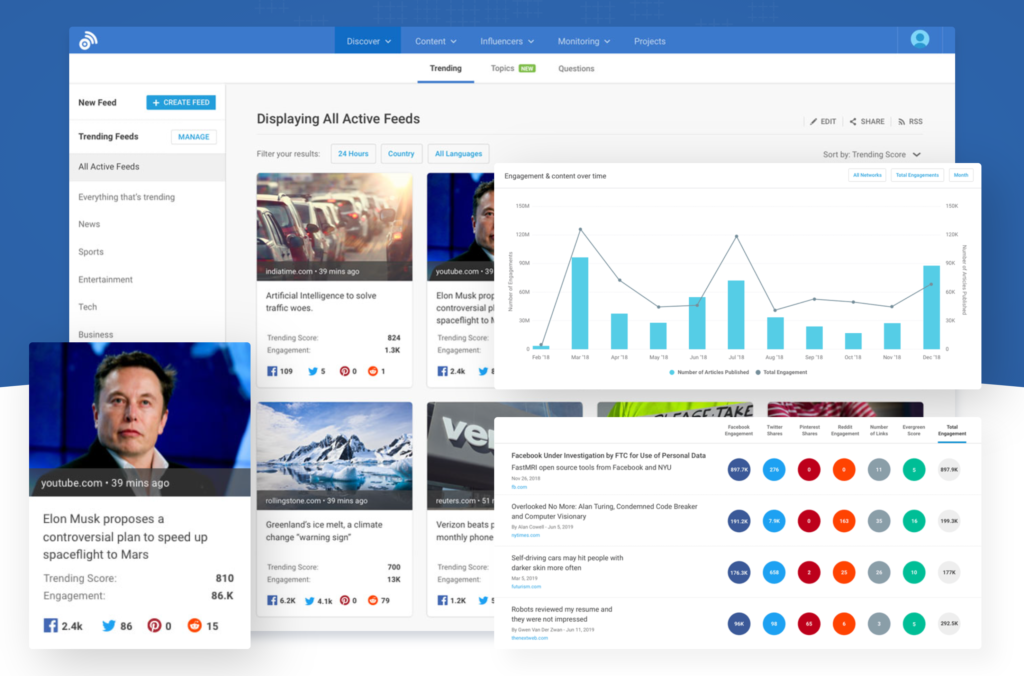1024x676 pixels.
Task: Click the Greenland glacier article thumbnail
Action: 334,456
